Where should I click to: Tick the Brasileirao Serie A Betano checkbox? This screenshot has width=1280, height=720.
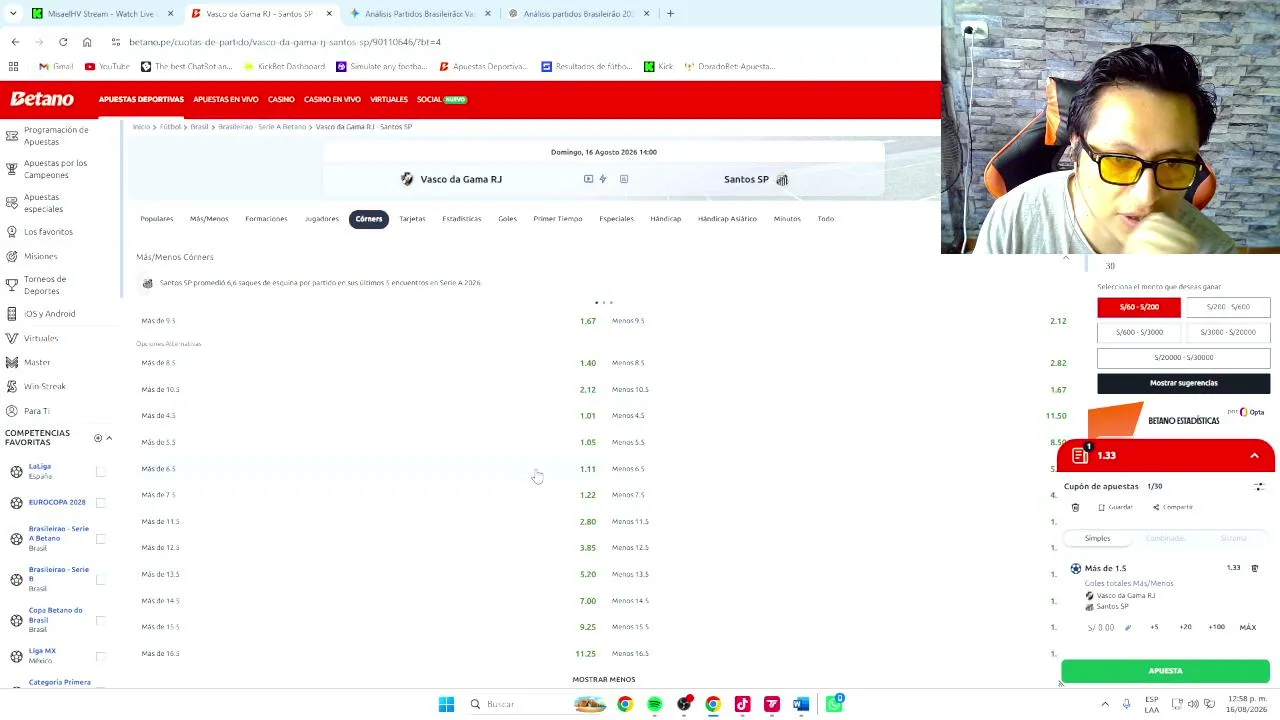(x=100, y=539)
